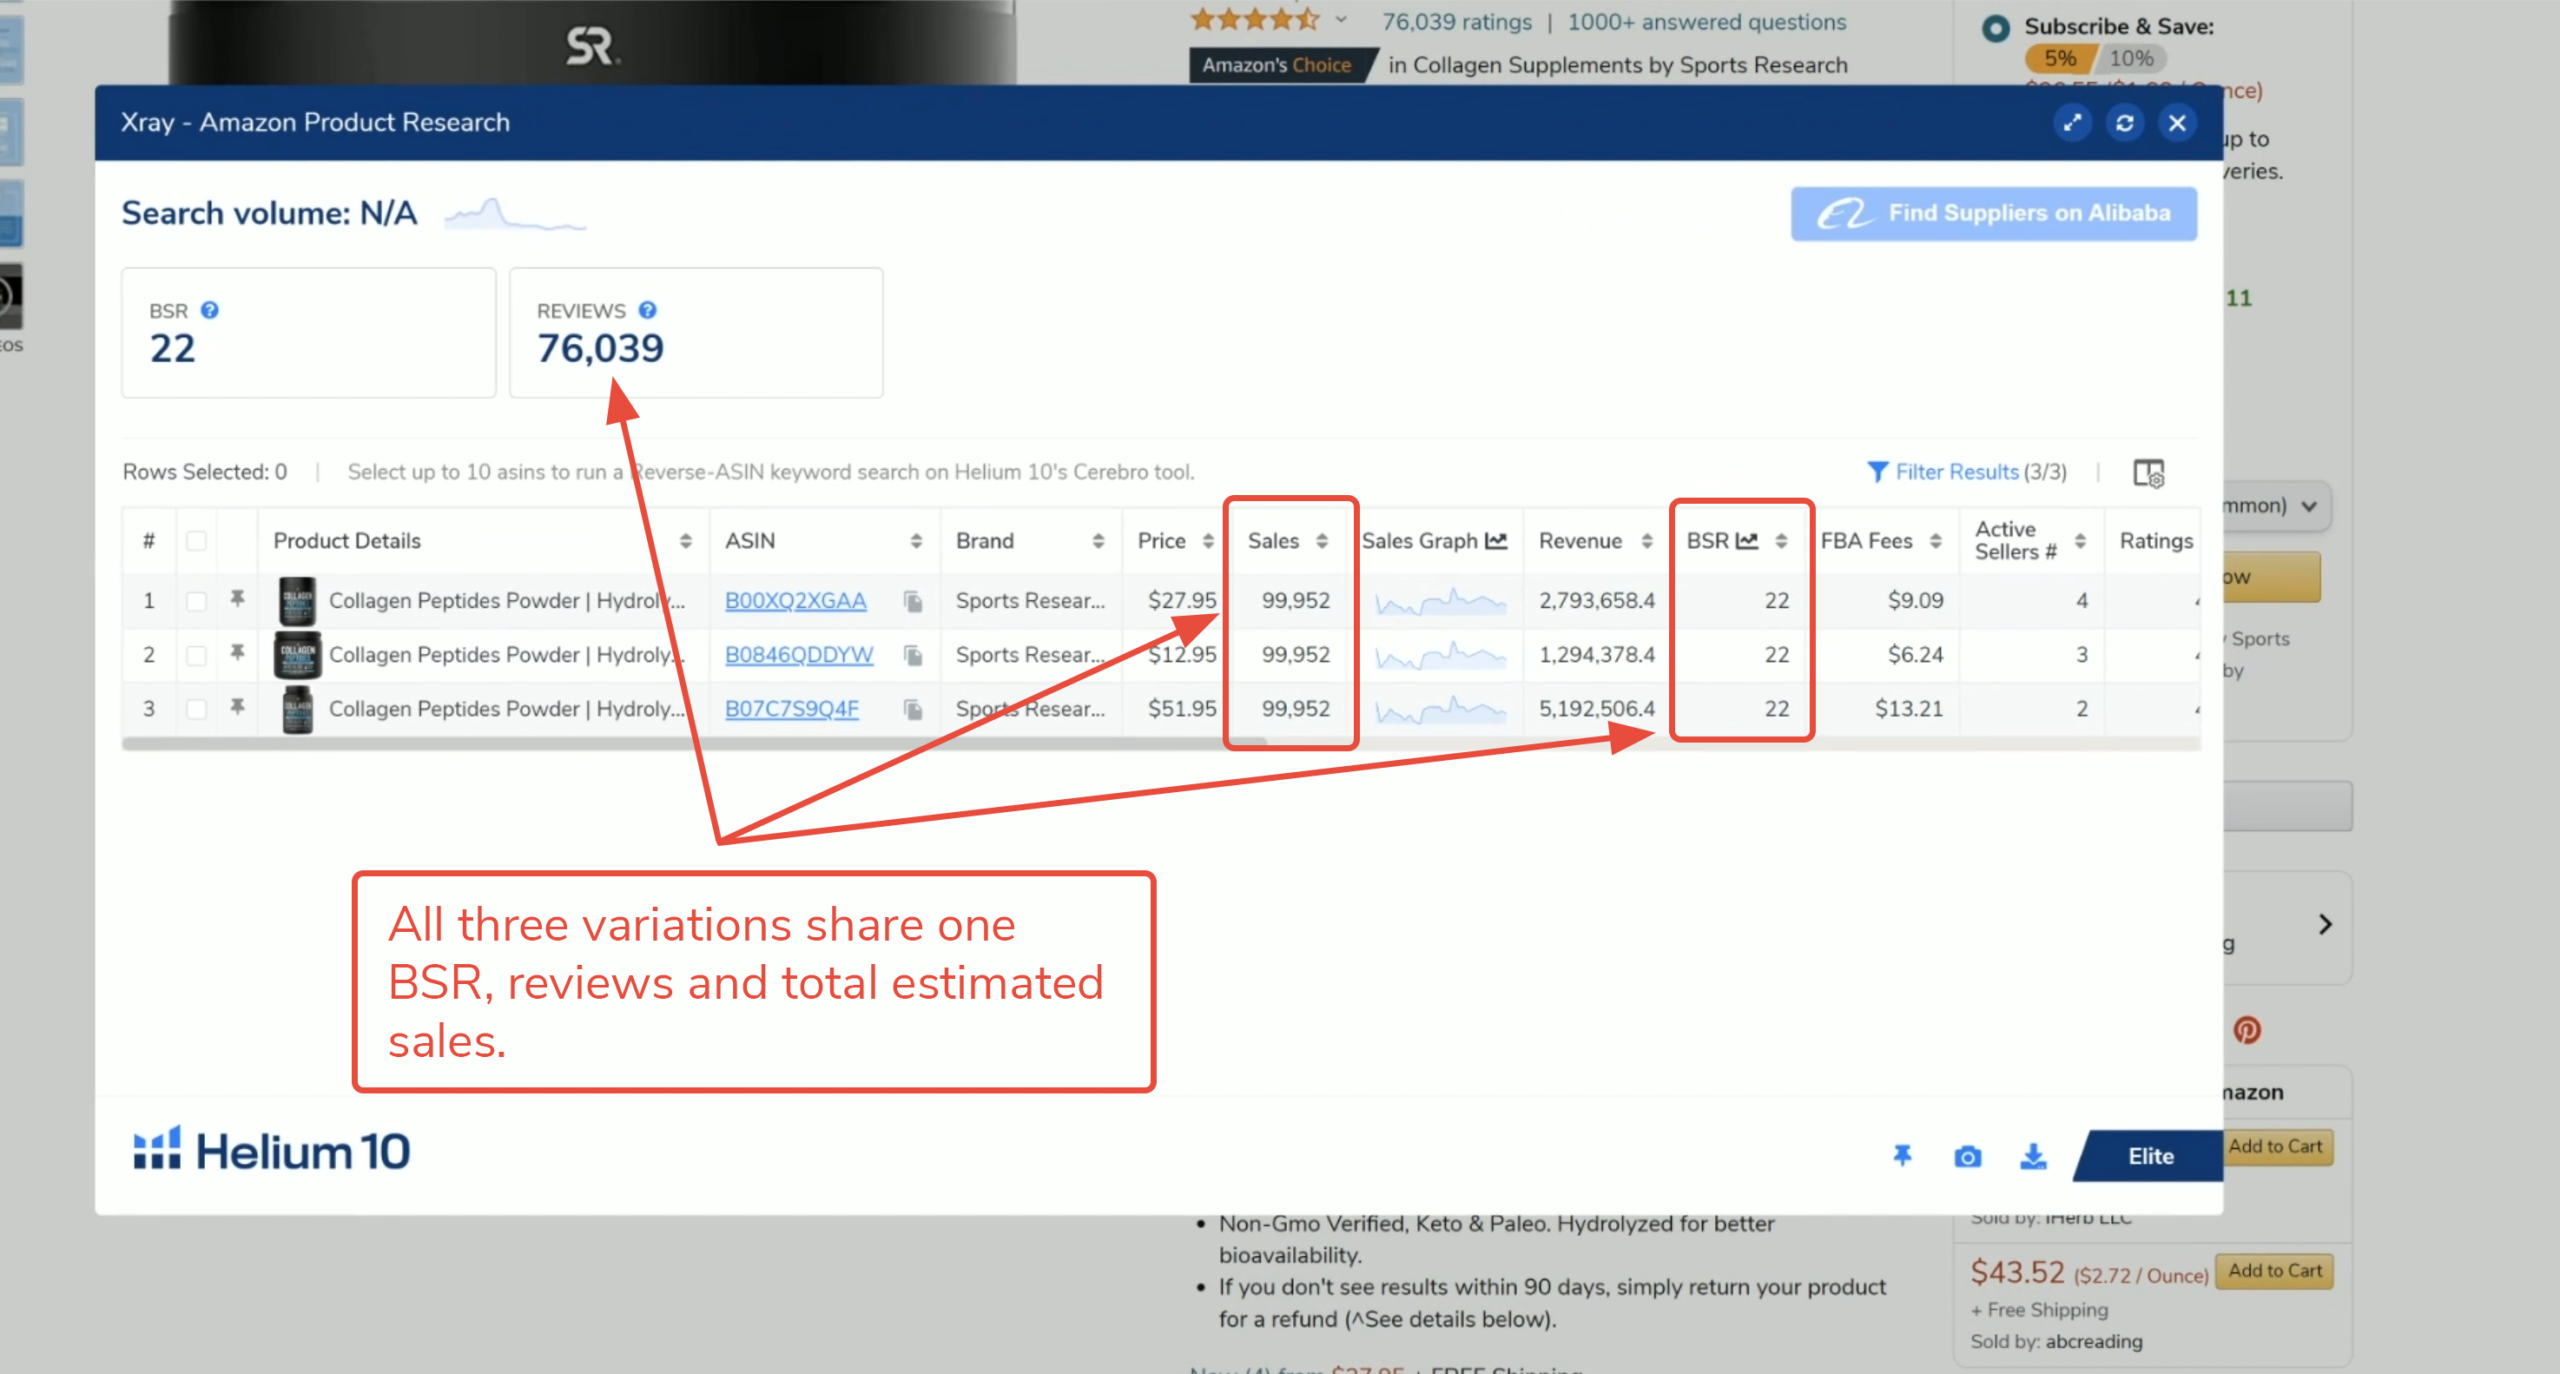Click the bottom pin icon beside camera
This screenshot has height=1374, width=2560.
1902,1156
